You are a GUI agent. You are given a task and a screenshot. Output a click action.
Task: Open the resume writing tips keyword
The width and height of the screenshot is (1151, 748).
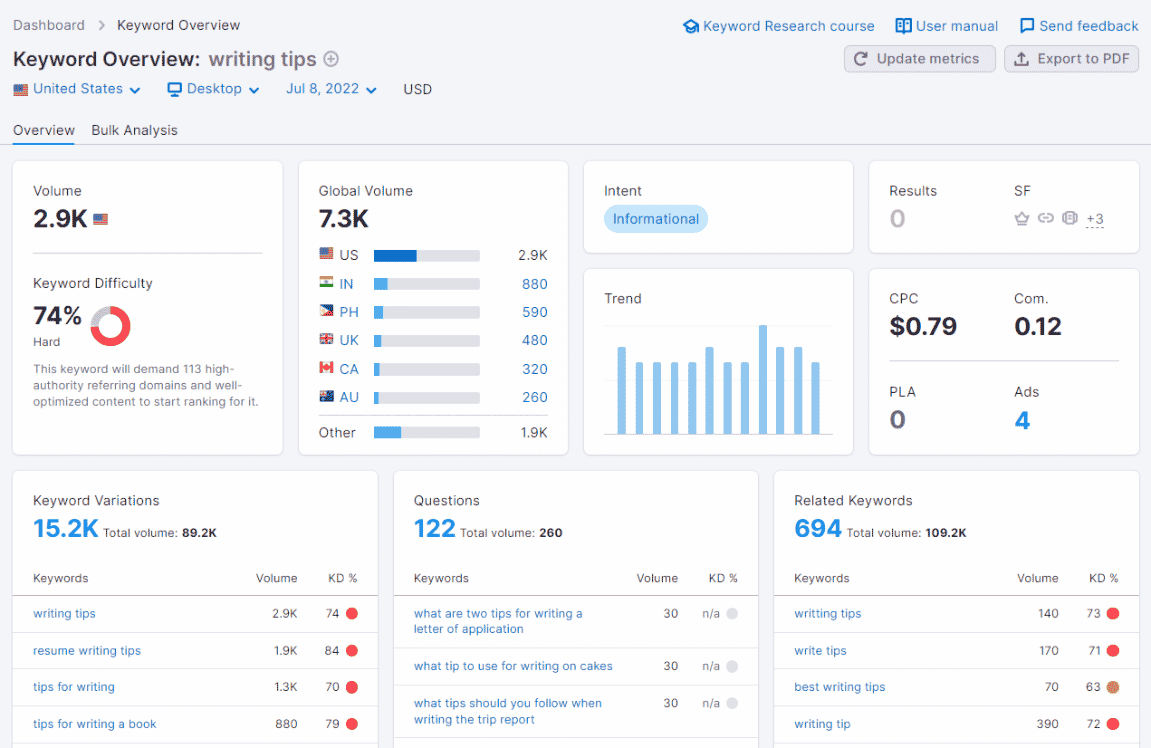click(x=87, y=650)
